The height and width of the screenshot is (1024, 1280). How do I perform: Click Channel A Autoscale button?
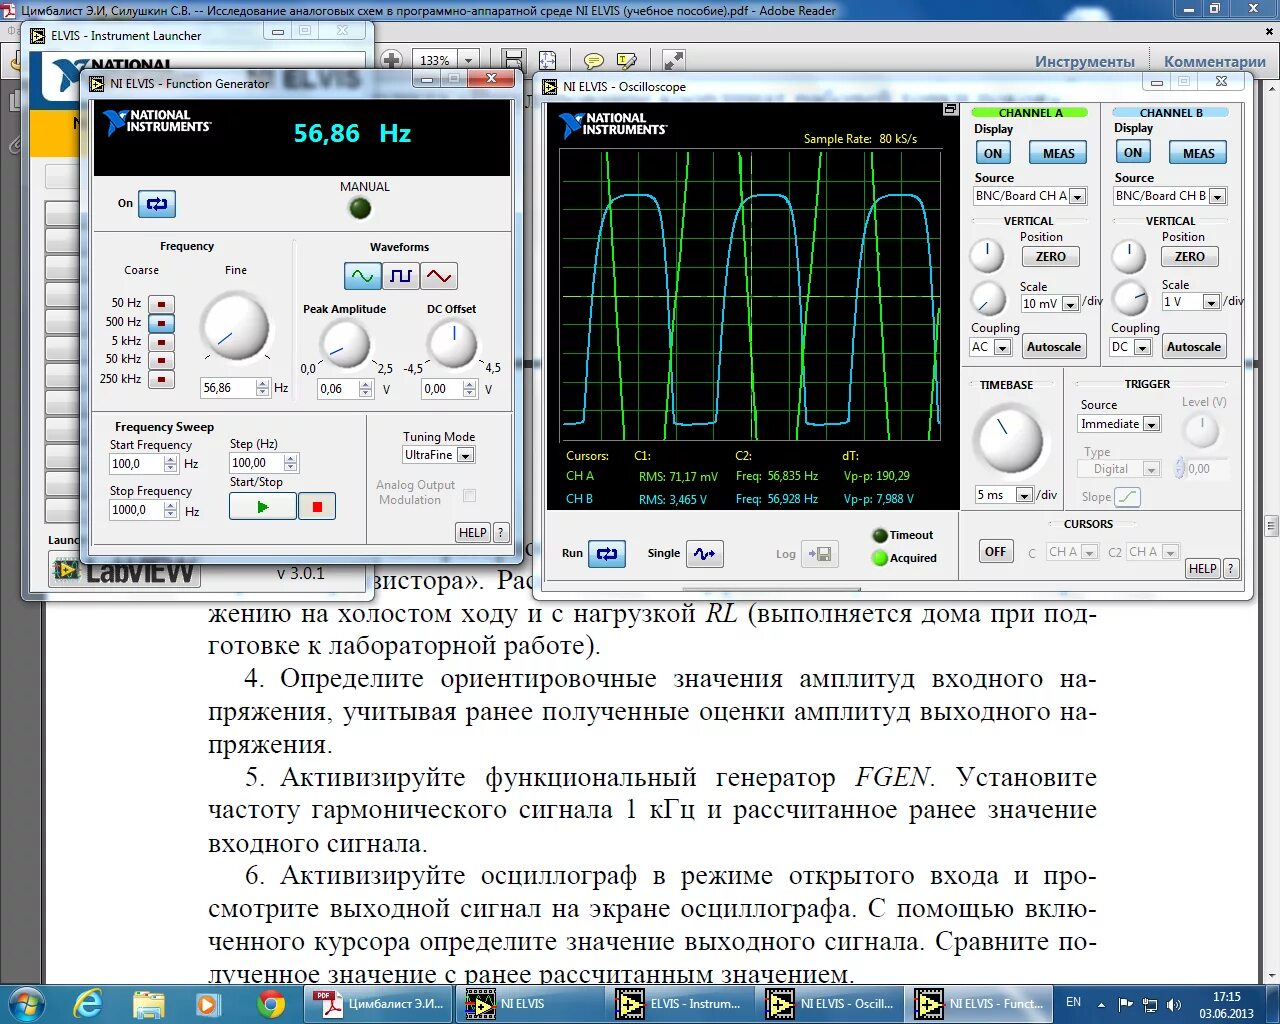tap(1054, 347)
